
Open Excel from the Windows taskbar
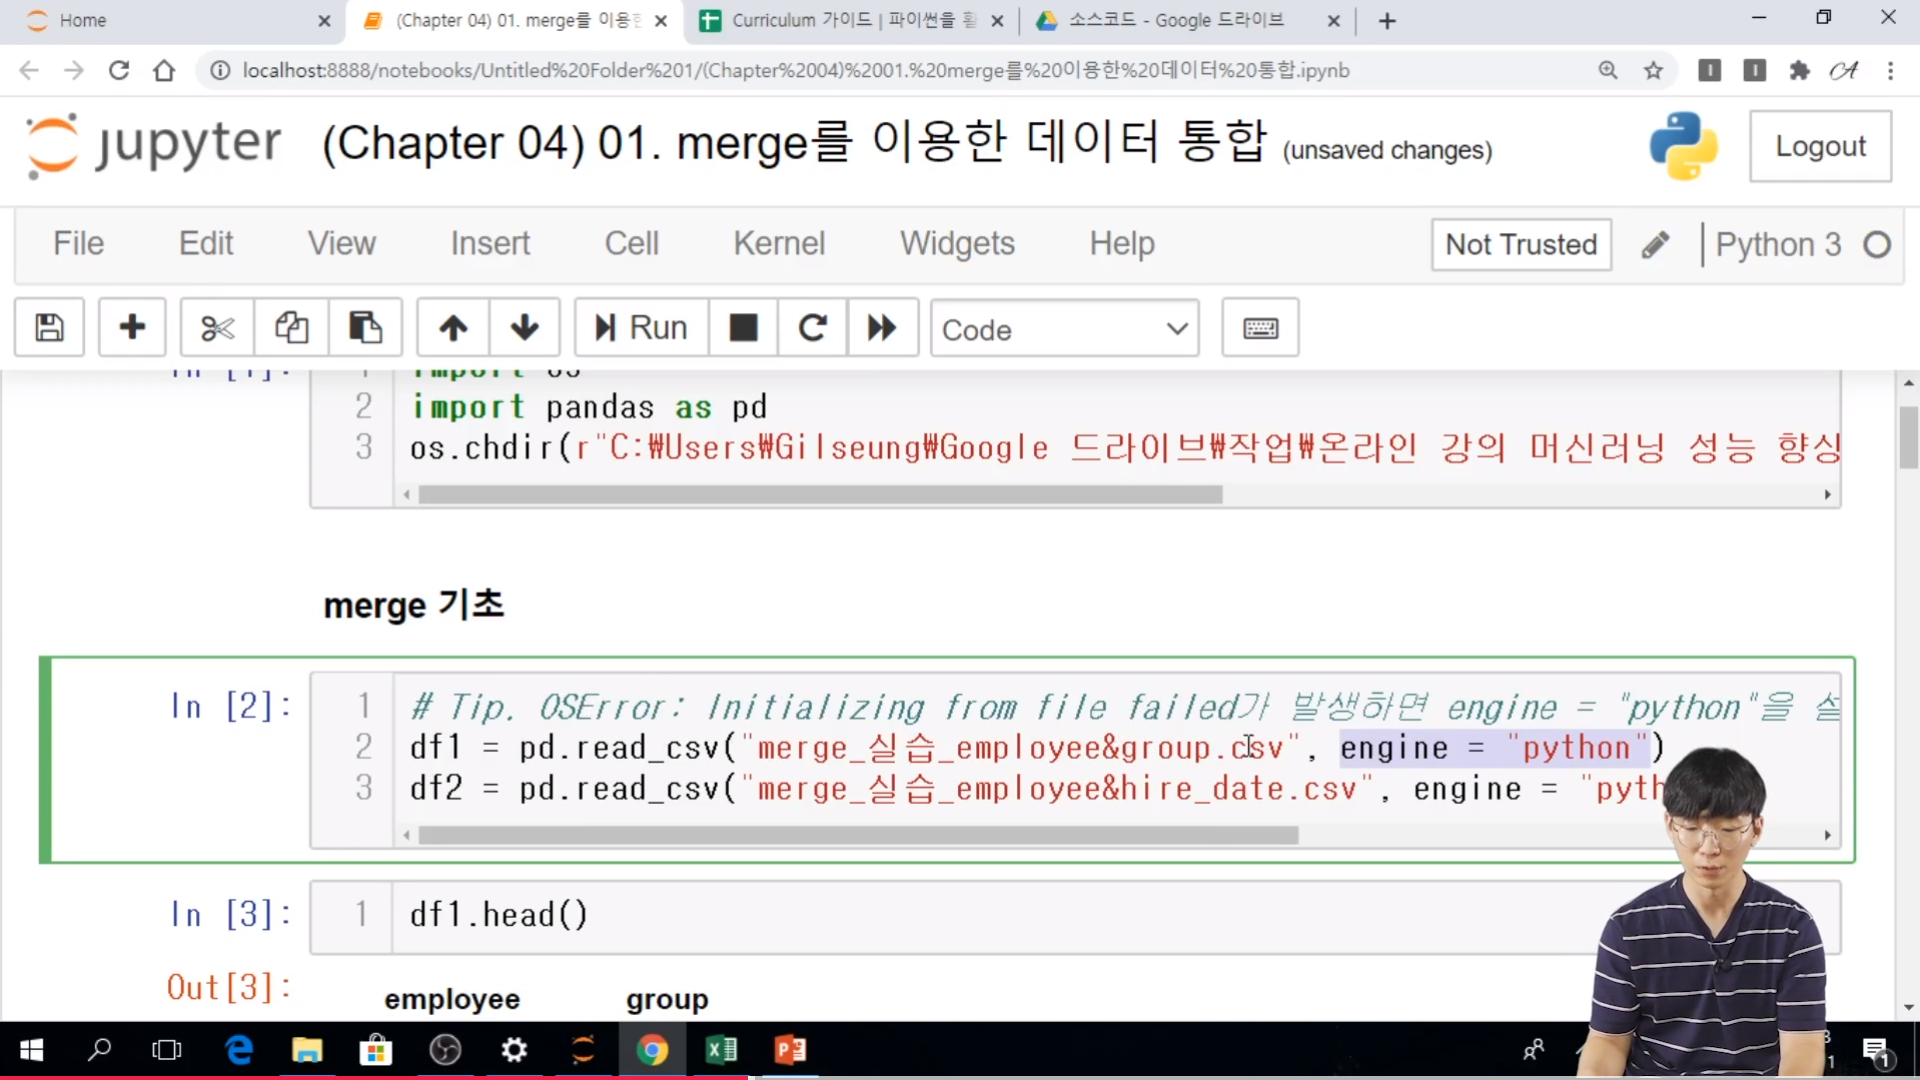pos(721,1050)
